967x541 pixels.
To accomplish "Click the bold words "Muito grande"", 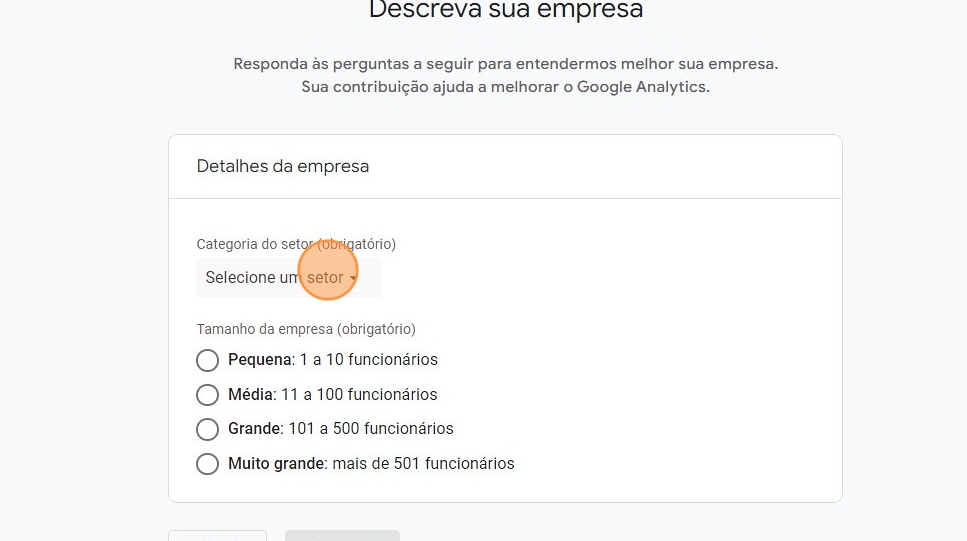I will pos(277,464).
